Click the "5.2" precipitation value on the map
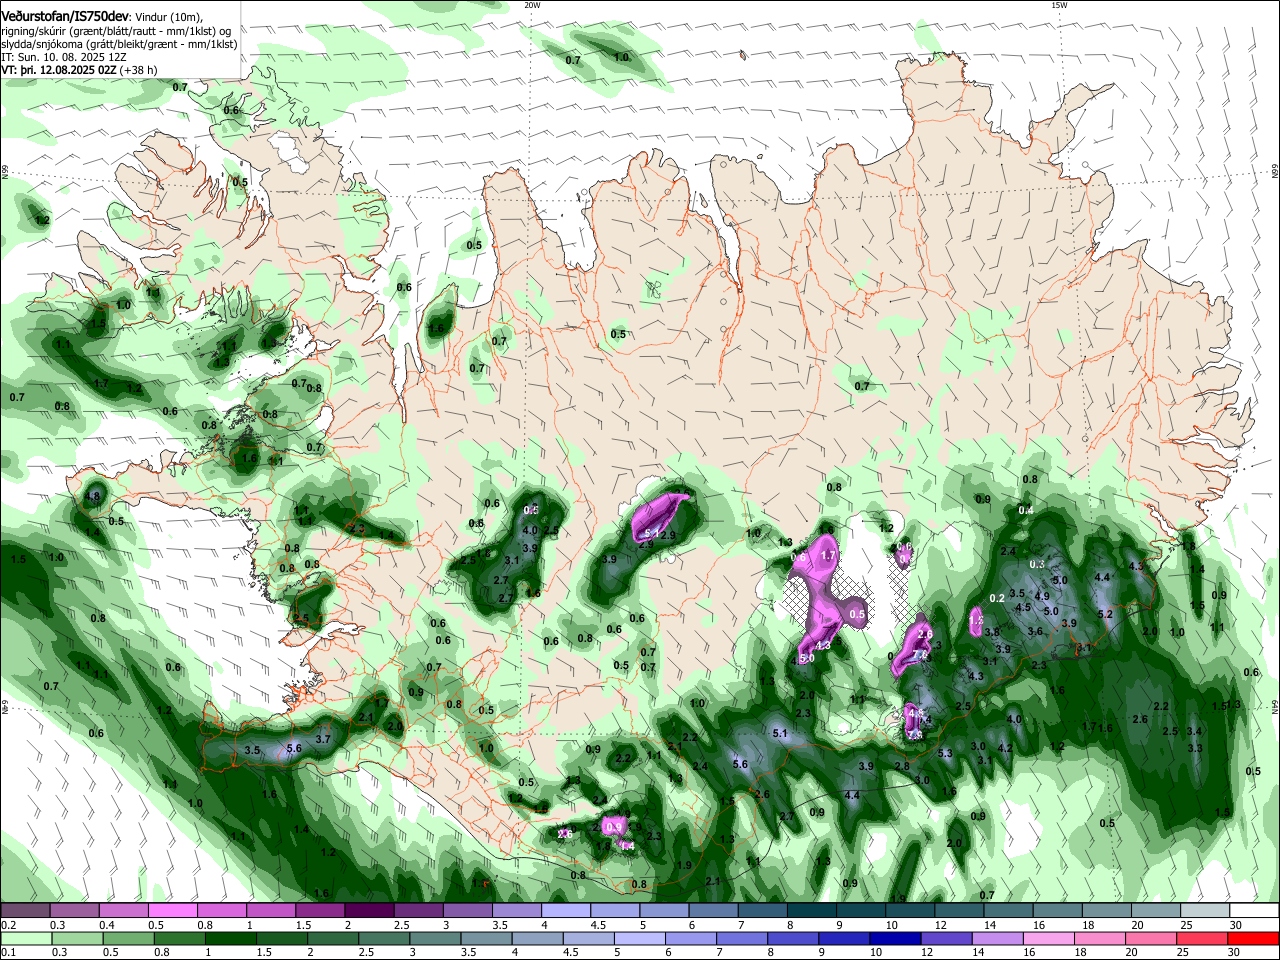 coord(1105,614)
